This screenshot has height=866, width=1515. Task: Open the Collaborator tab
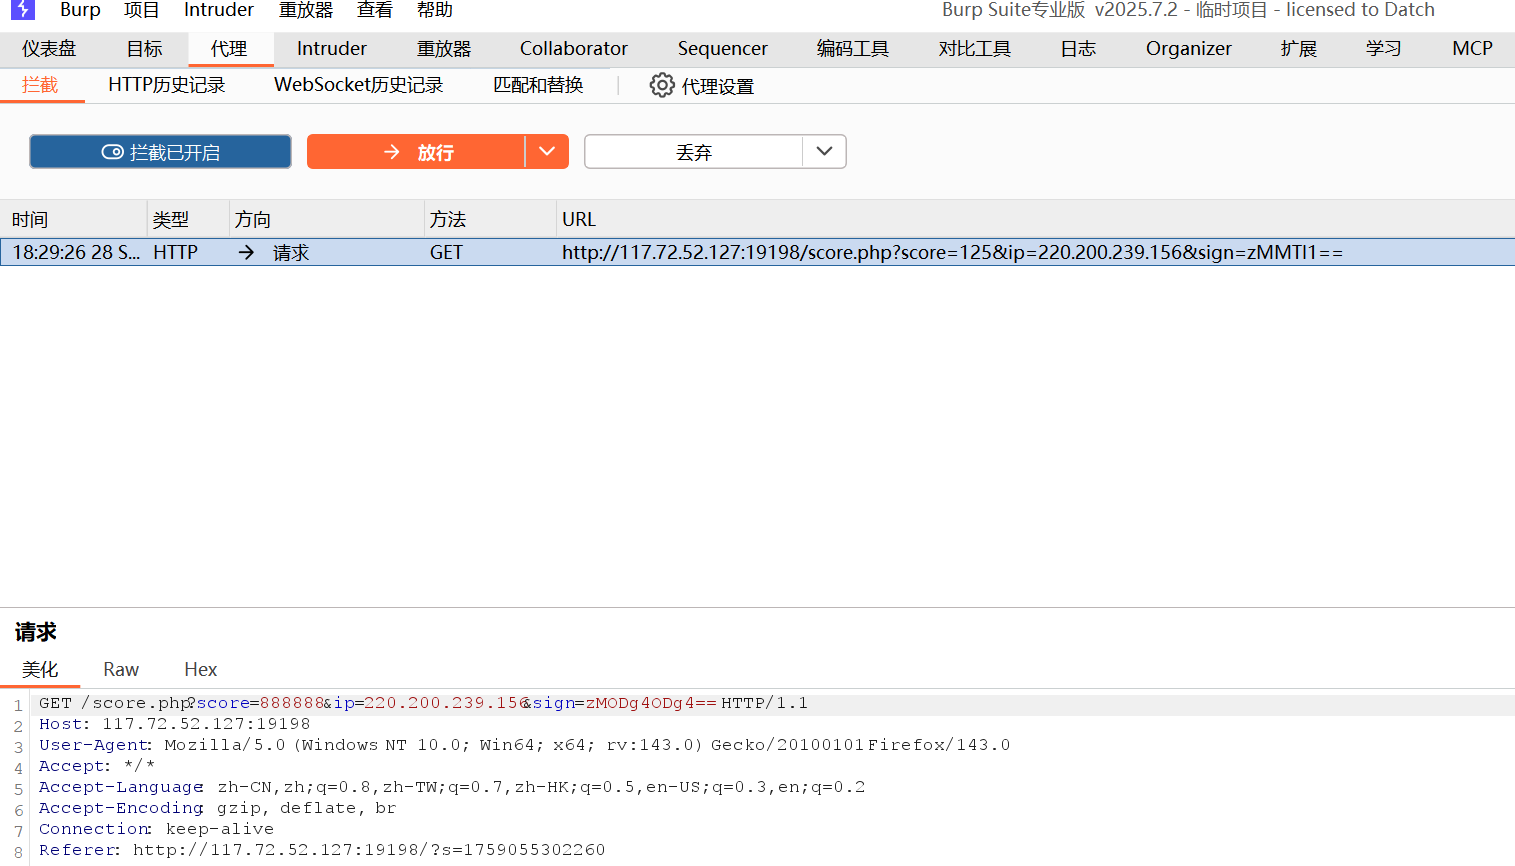pyautogui.click(x=574, y=48)
